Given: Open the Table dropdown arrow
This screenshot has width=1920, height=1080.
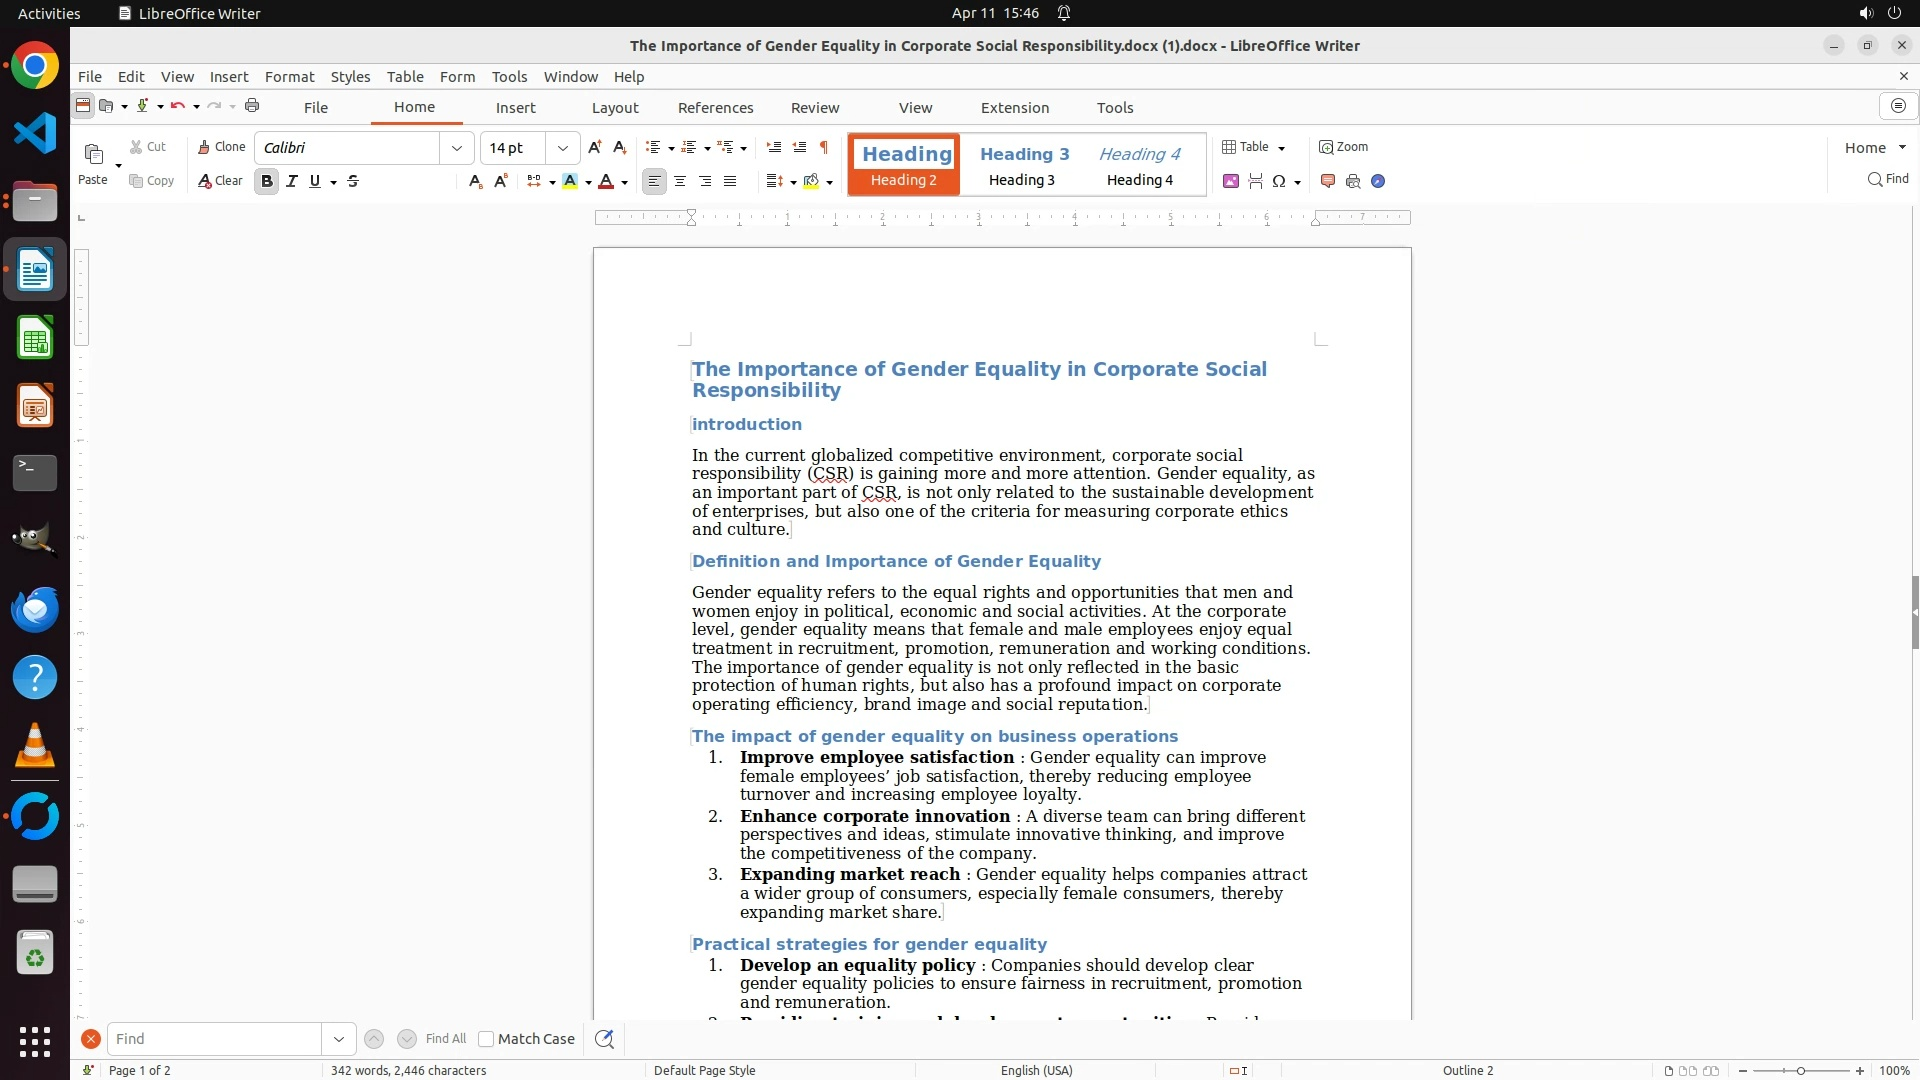Looking at the screenshot, I should [x=1282, y=148].
